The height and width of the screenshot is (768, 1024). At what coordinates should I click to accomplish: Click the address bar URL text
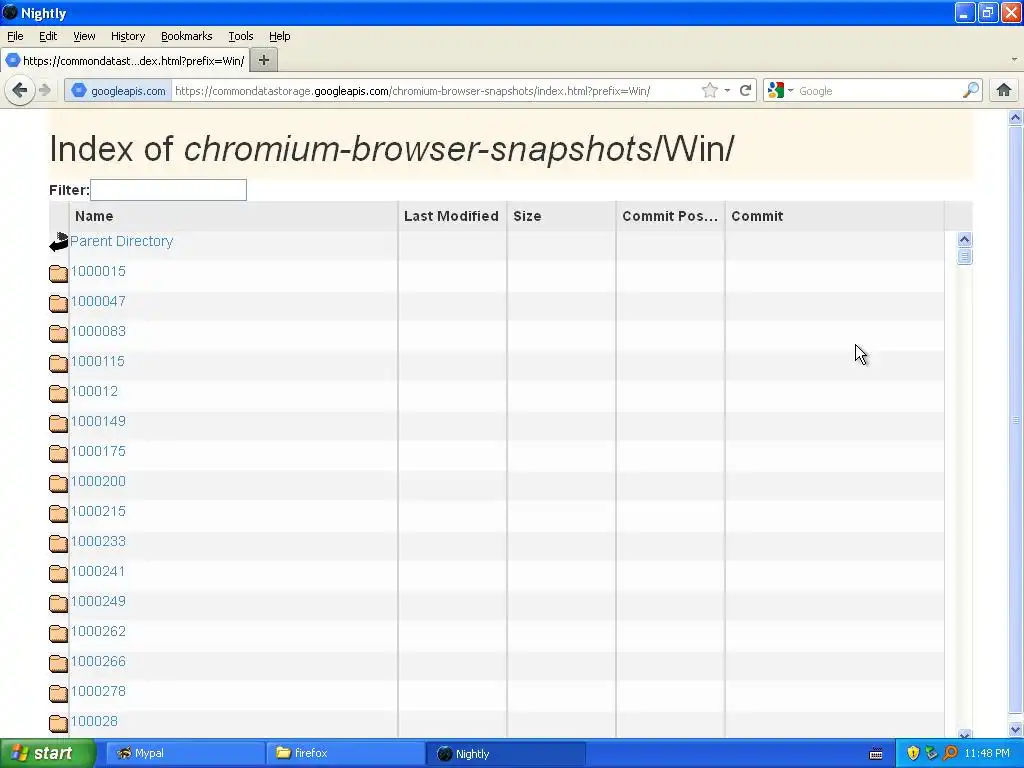[412, 91]
